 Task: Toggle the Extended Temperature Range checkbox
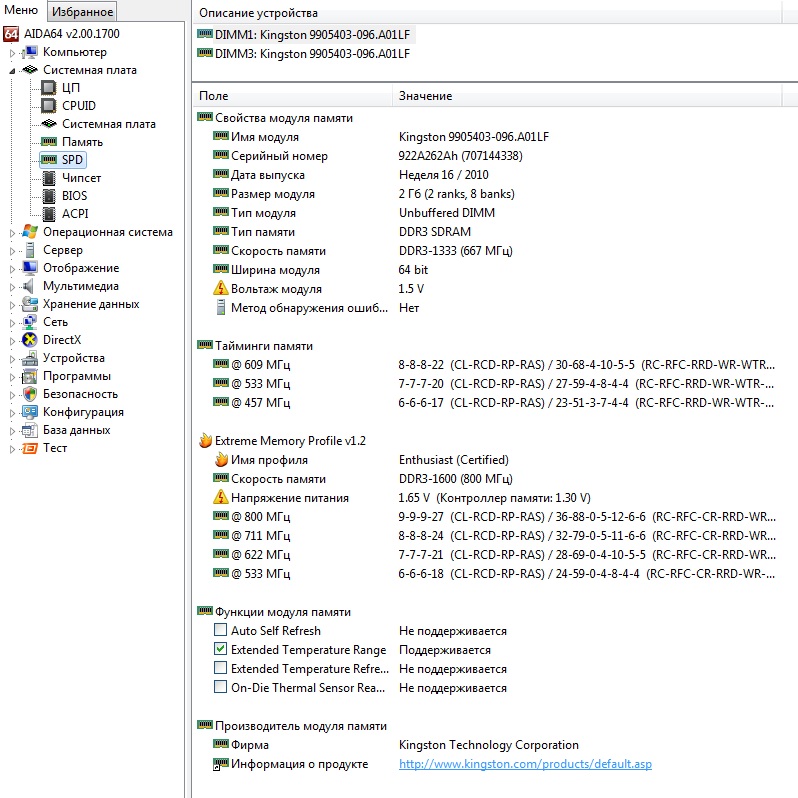[220, 649]
